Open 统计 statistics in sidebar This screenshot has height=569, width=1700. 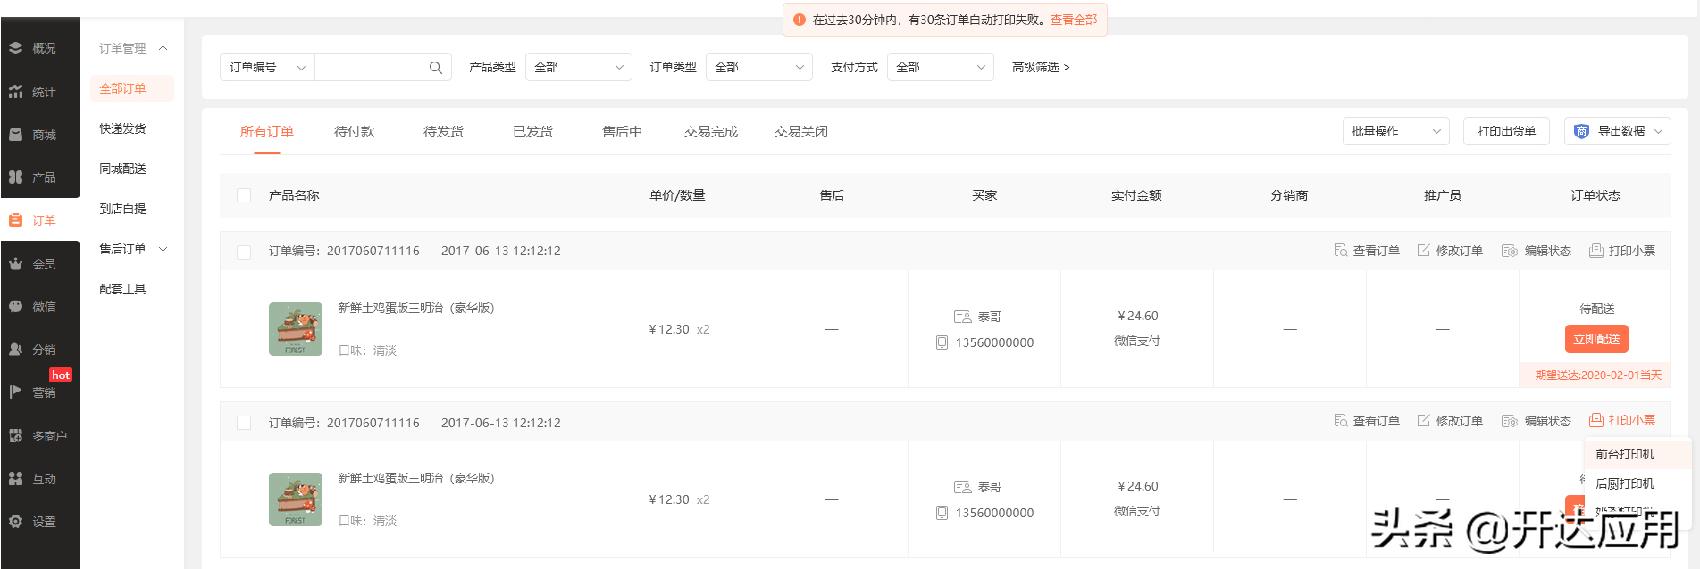click(x=34, y=92)
